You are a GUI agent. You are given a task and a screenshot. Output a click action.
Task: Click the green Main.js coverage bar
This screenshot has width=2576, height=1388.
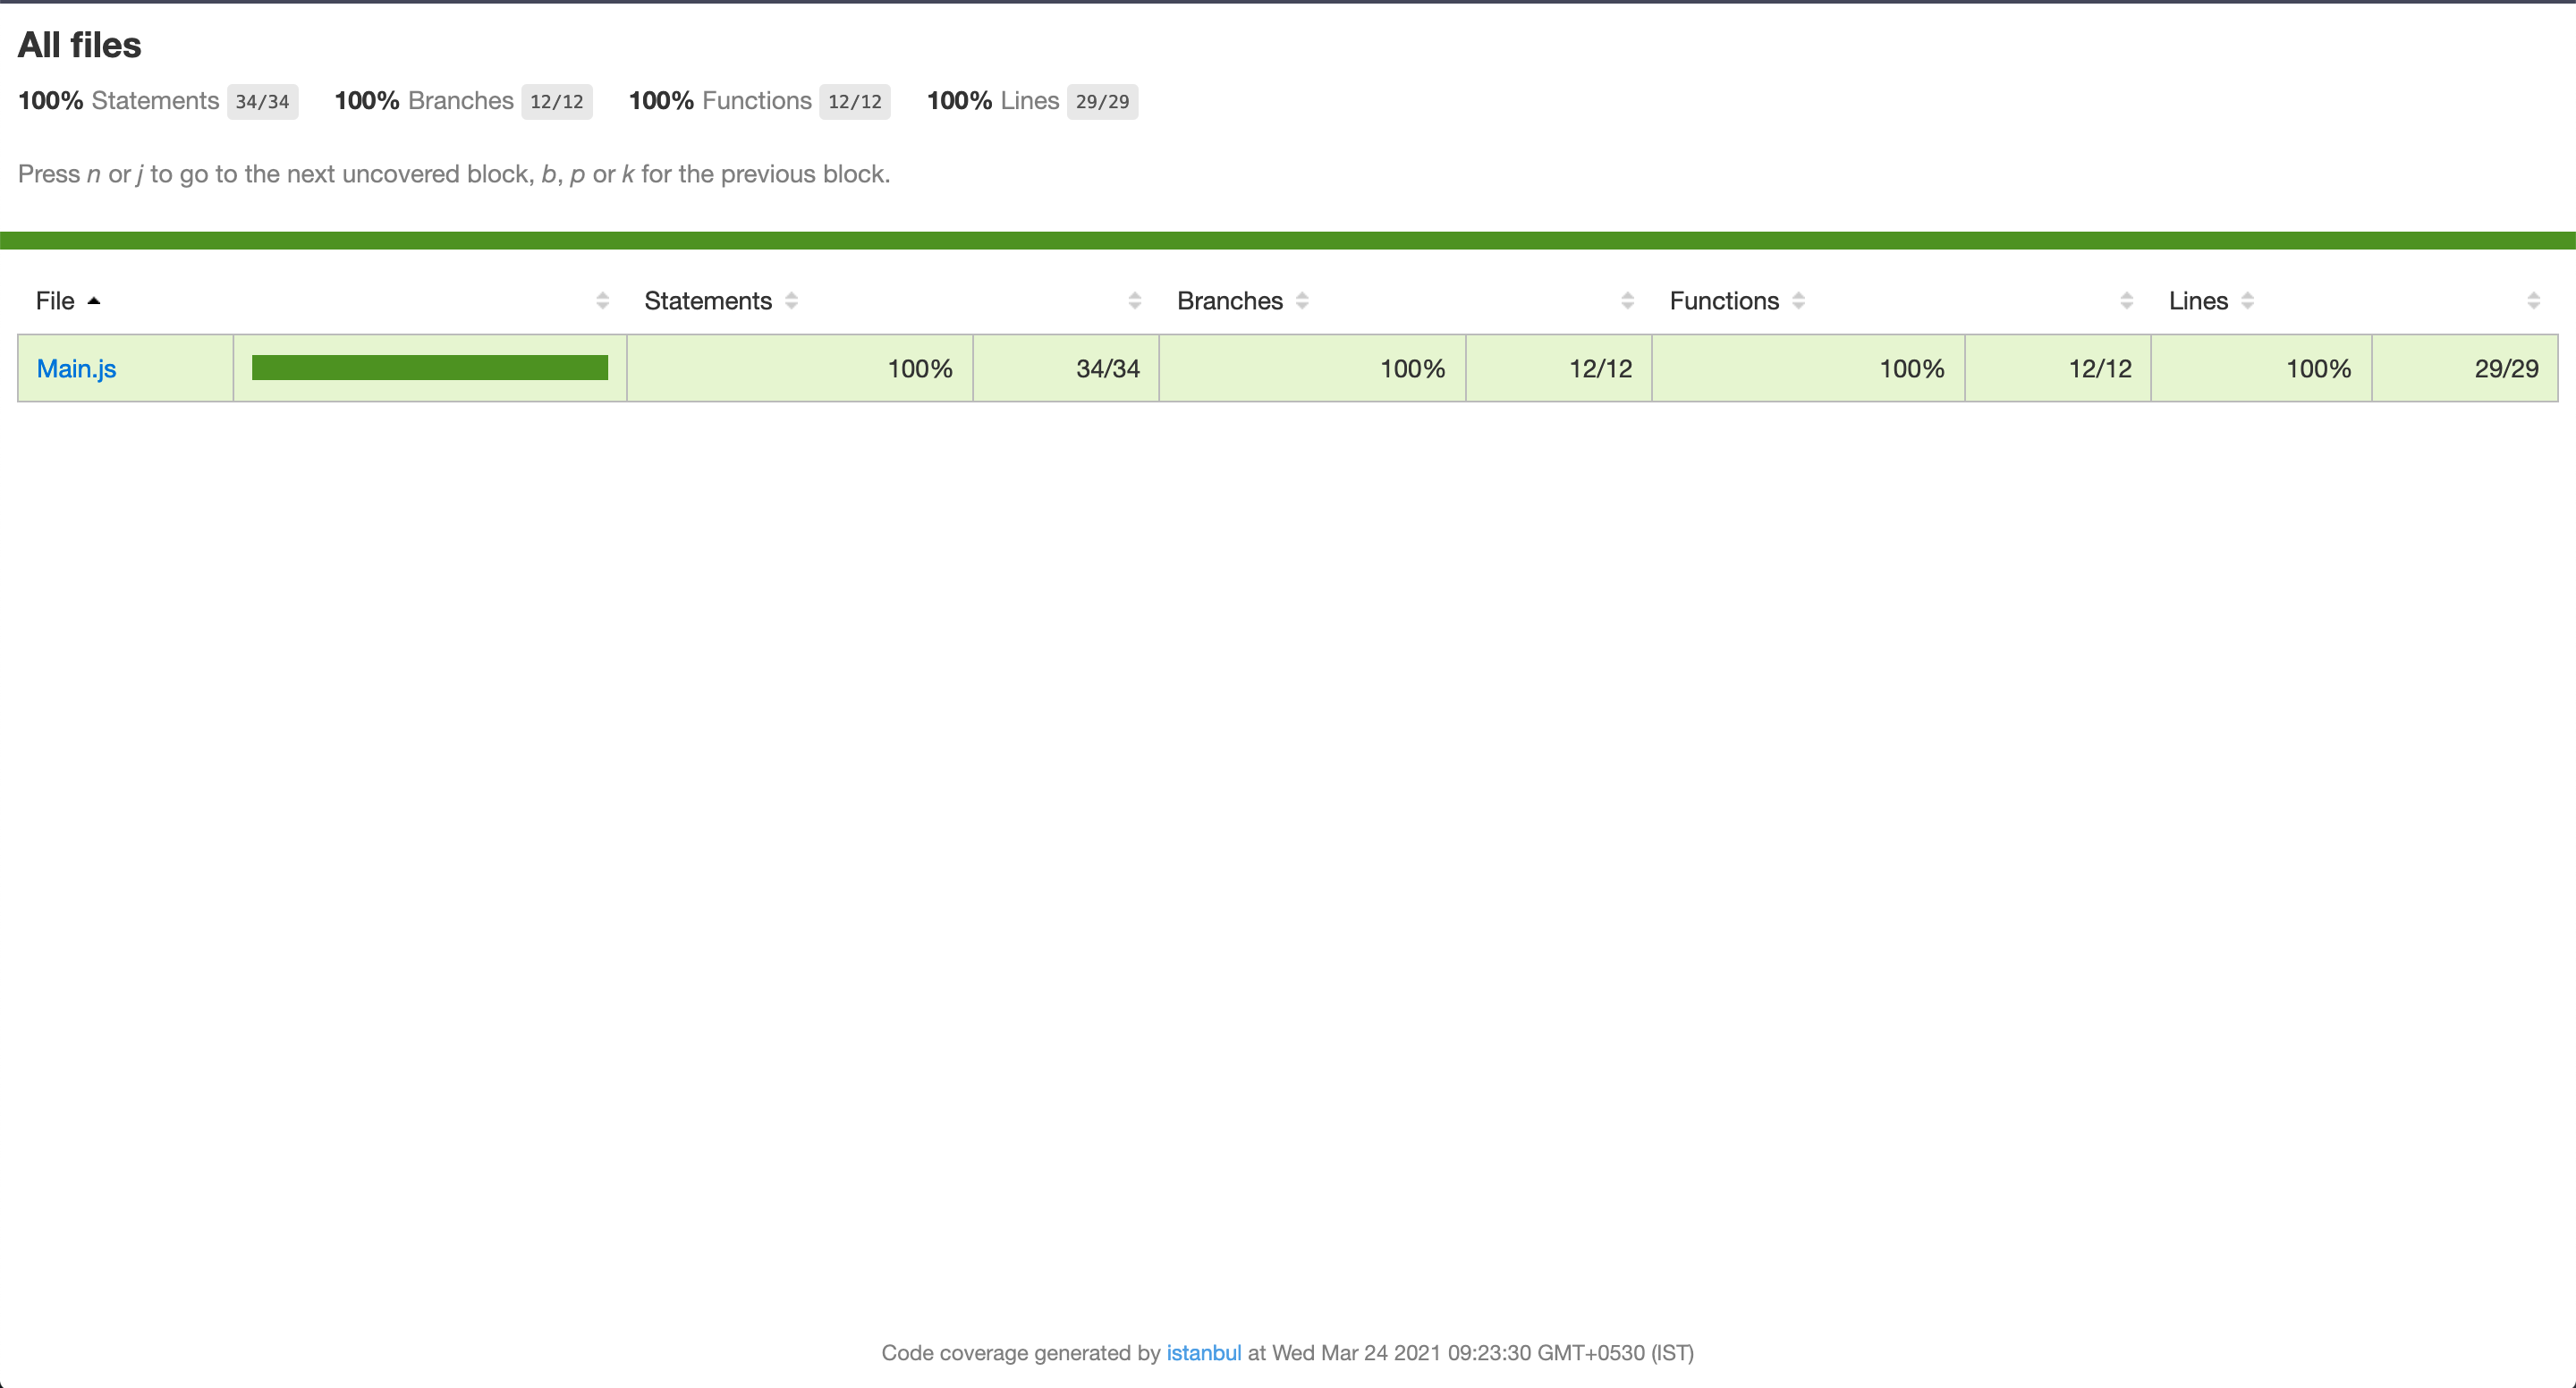(x=429, y=368)
